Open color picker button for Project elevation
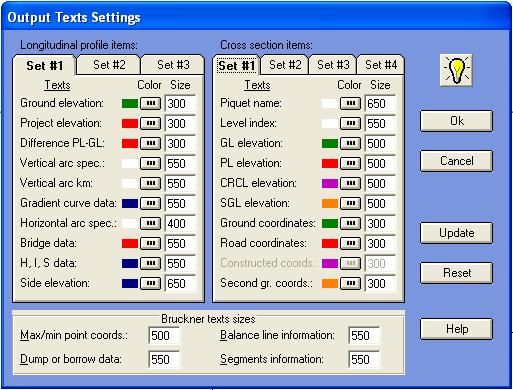 [x=150, y=124]
